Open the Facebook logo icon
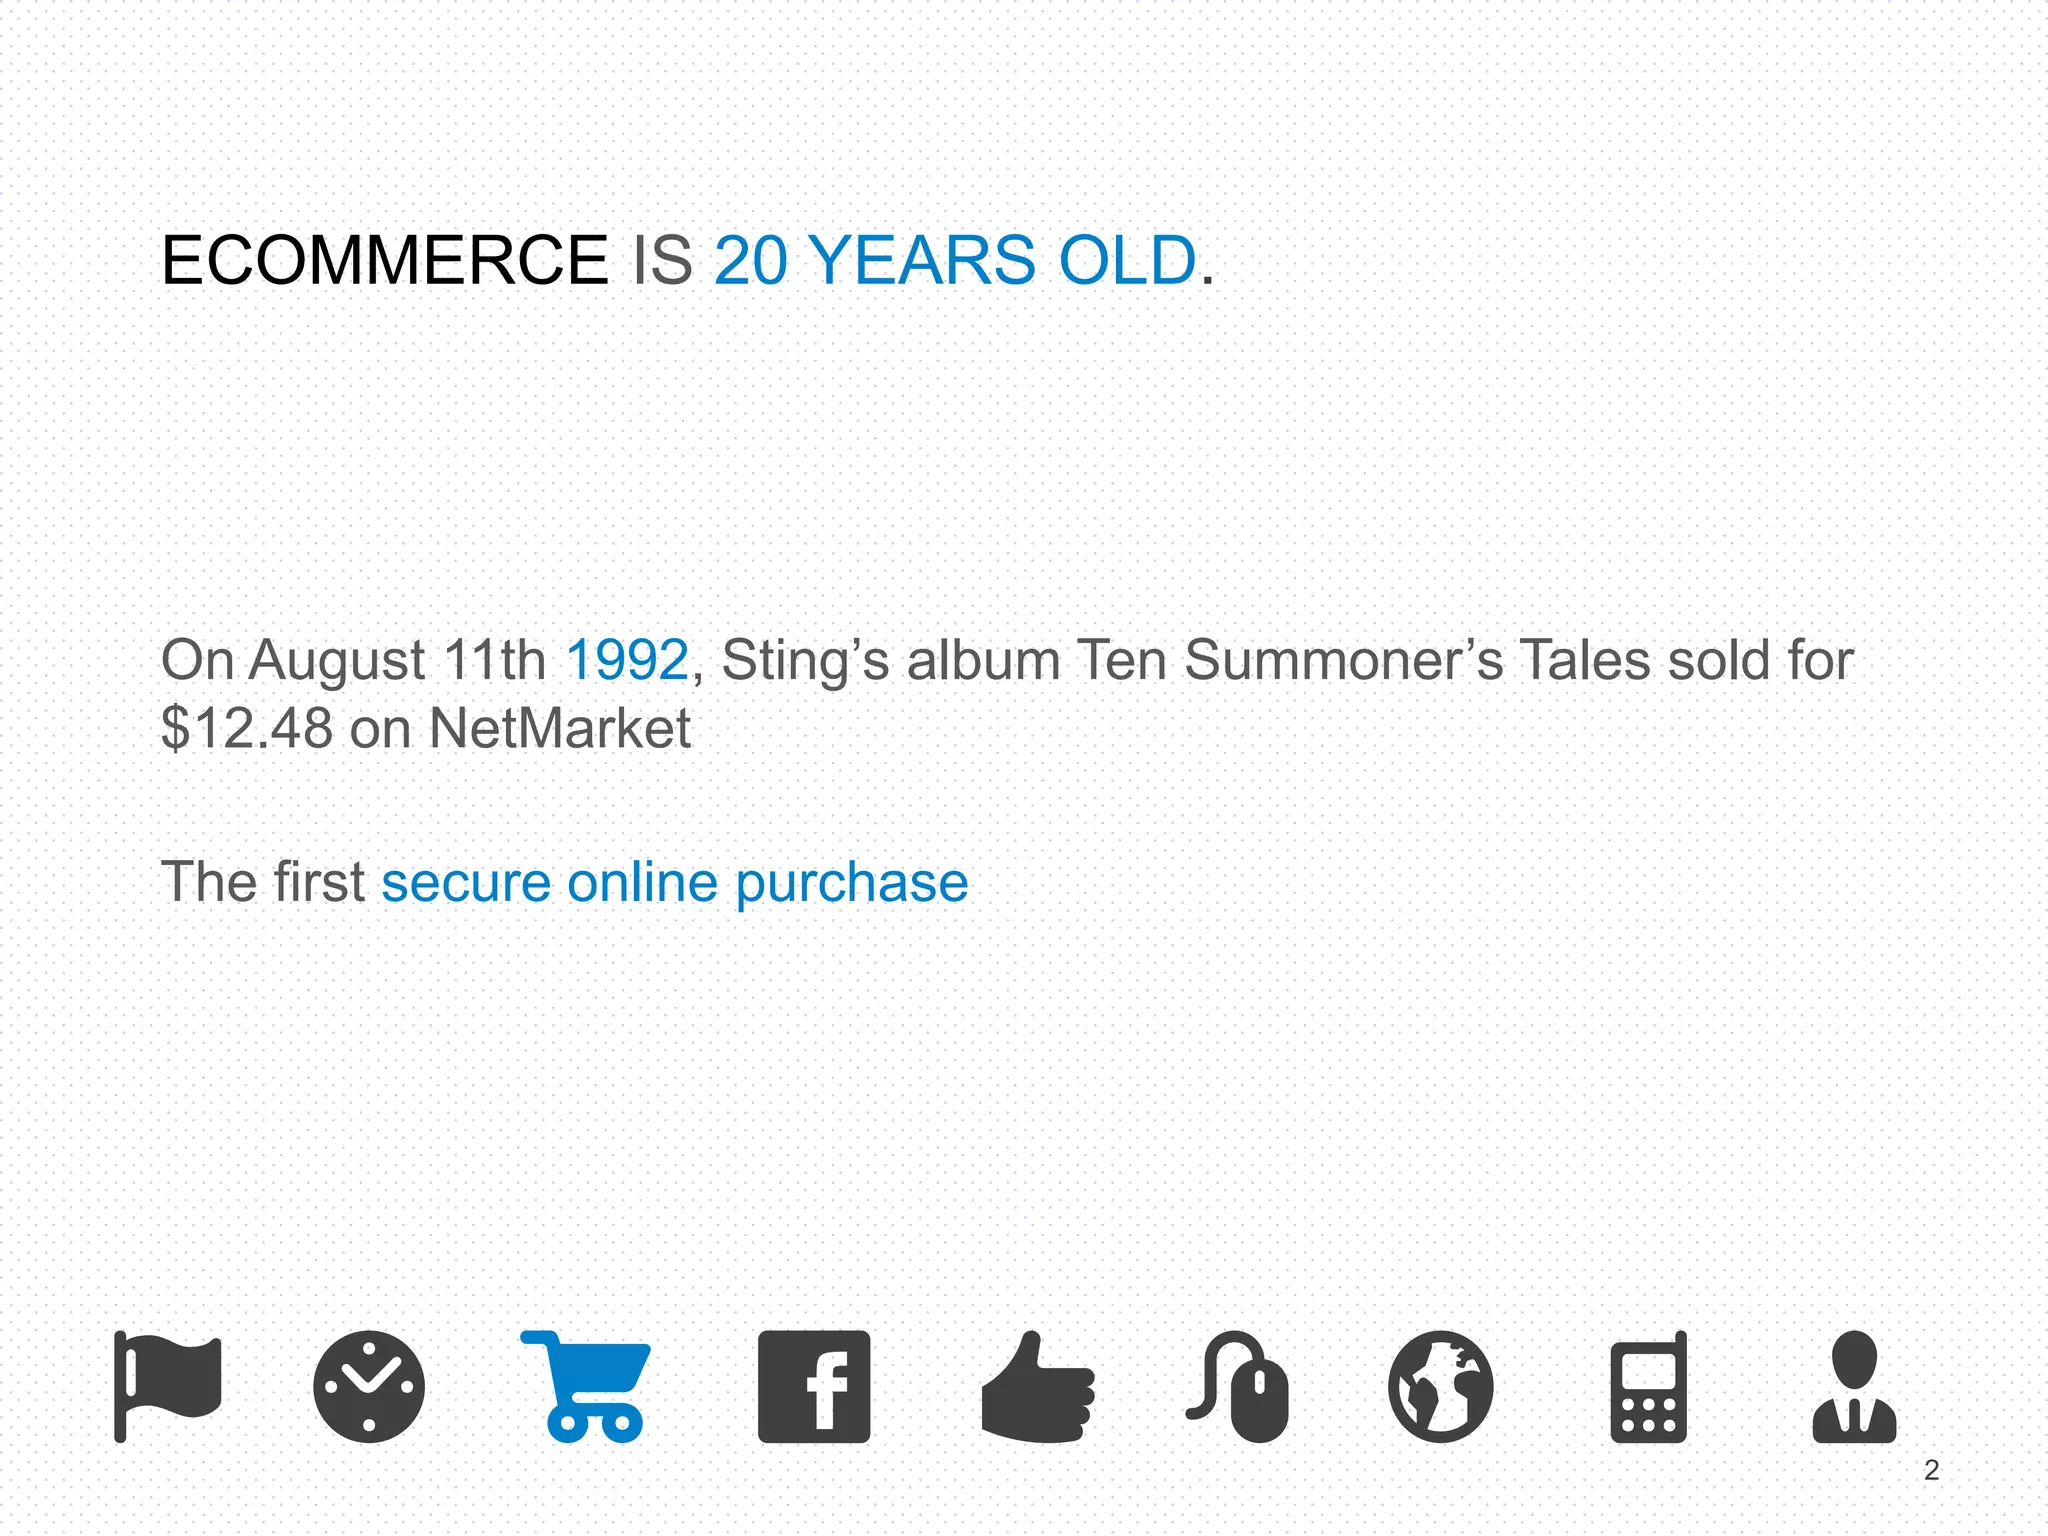The width and height of the screenshot is (2048, 1536). [814, 1387]
